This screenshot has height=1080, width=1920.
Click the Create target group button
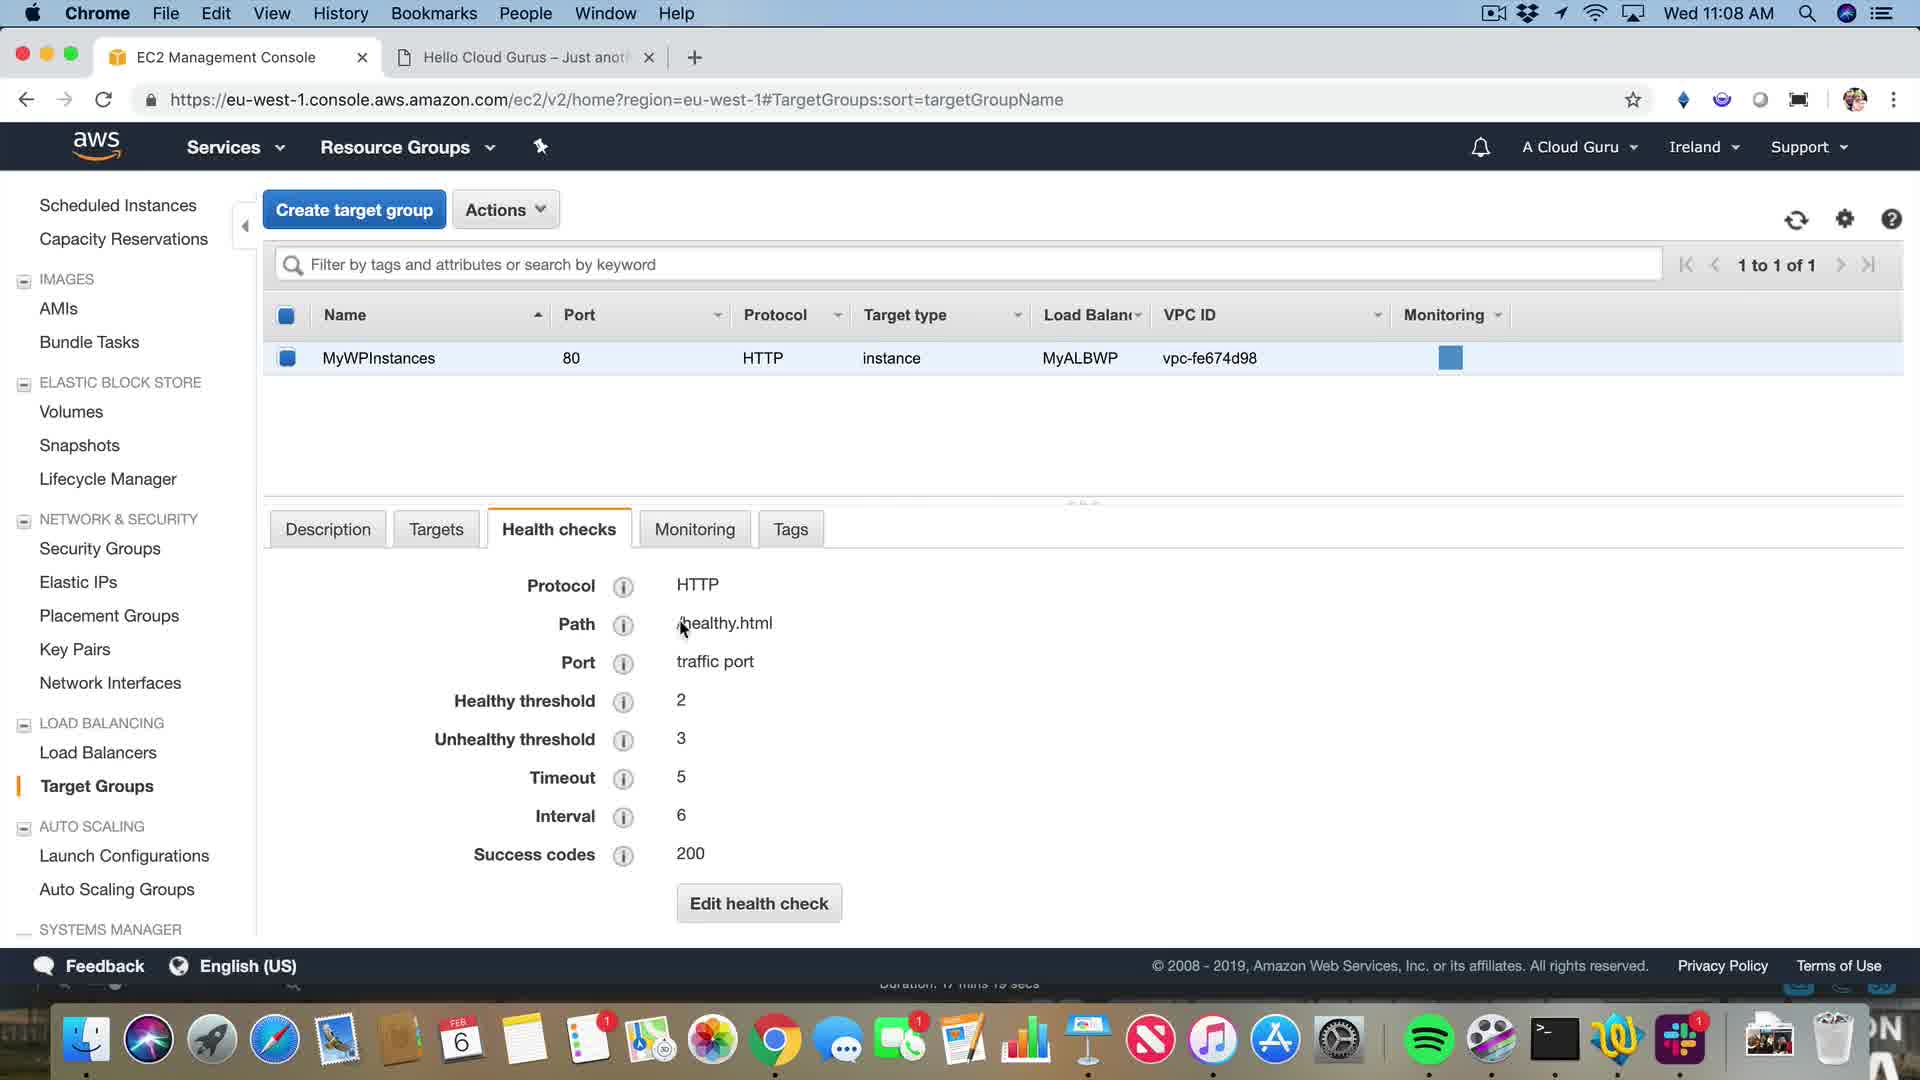354,210
